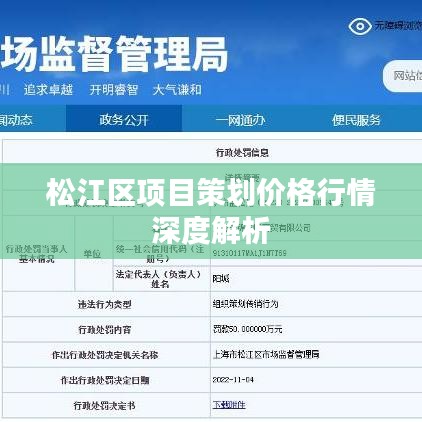Open the 便民服务 menu item
The width and height of the screenshot is (422, 422).
point(356,120)
